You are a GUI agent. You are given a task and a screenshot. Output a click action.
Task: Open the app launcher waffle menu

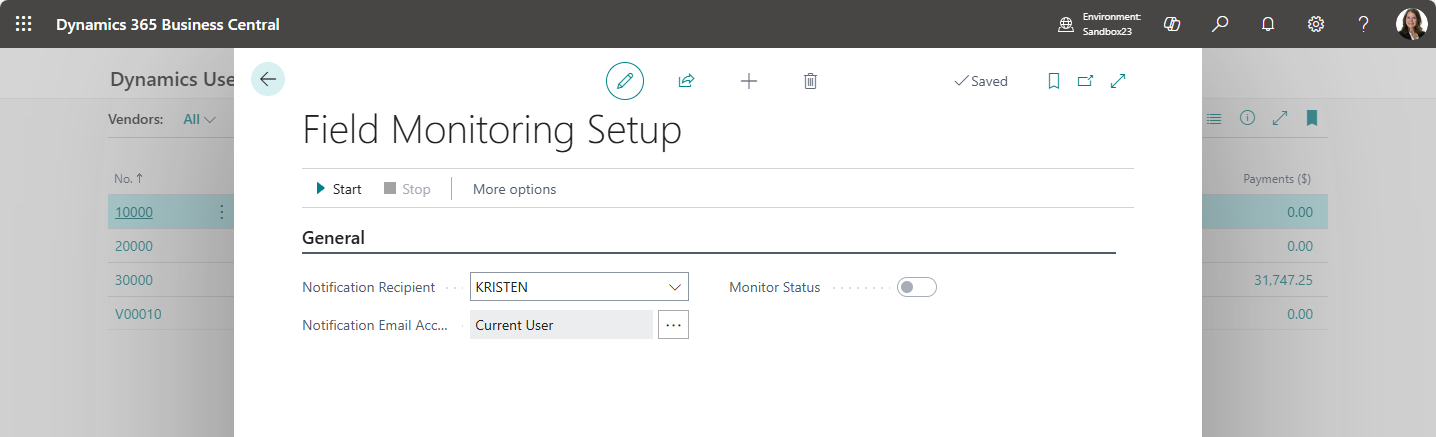24,24
